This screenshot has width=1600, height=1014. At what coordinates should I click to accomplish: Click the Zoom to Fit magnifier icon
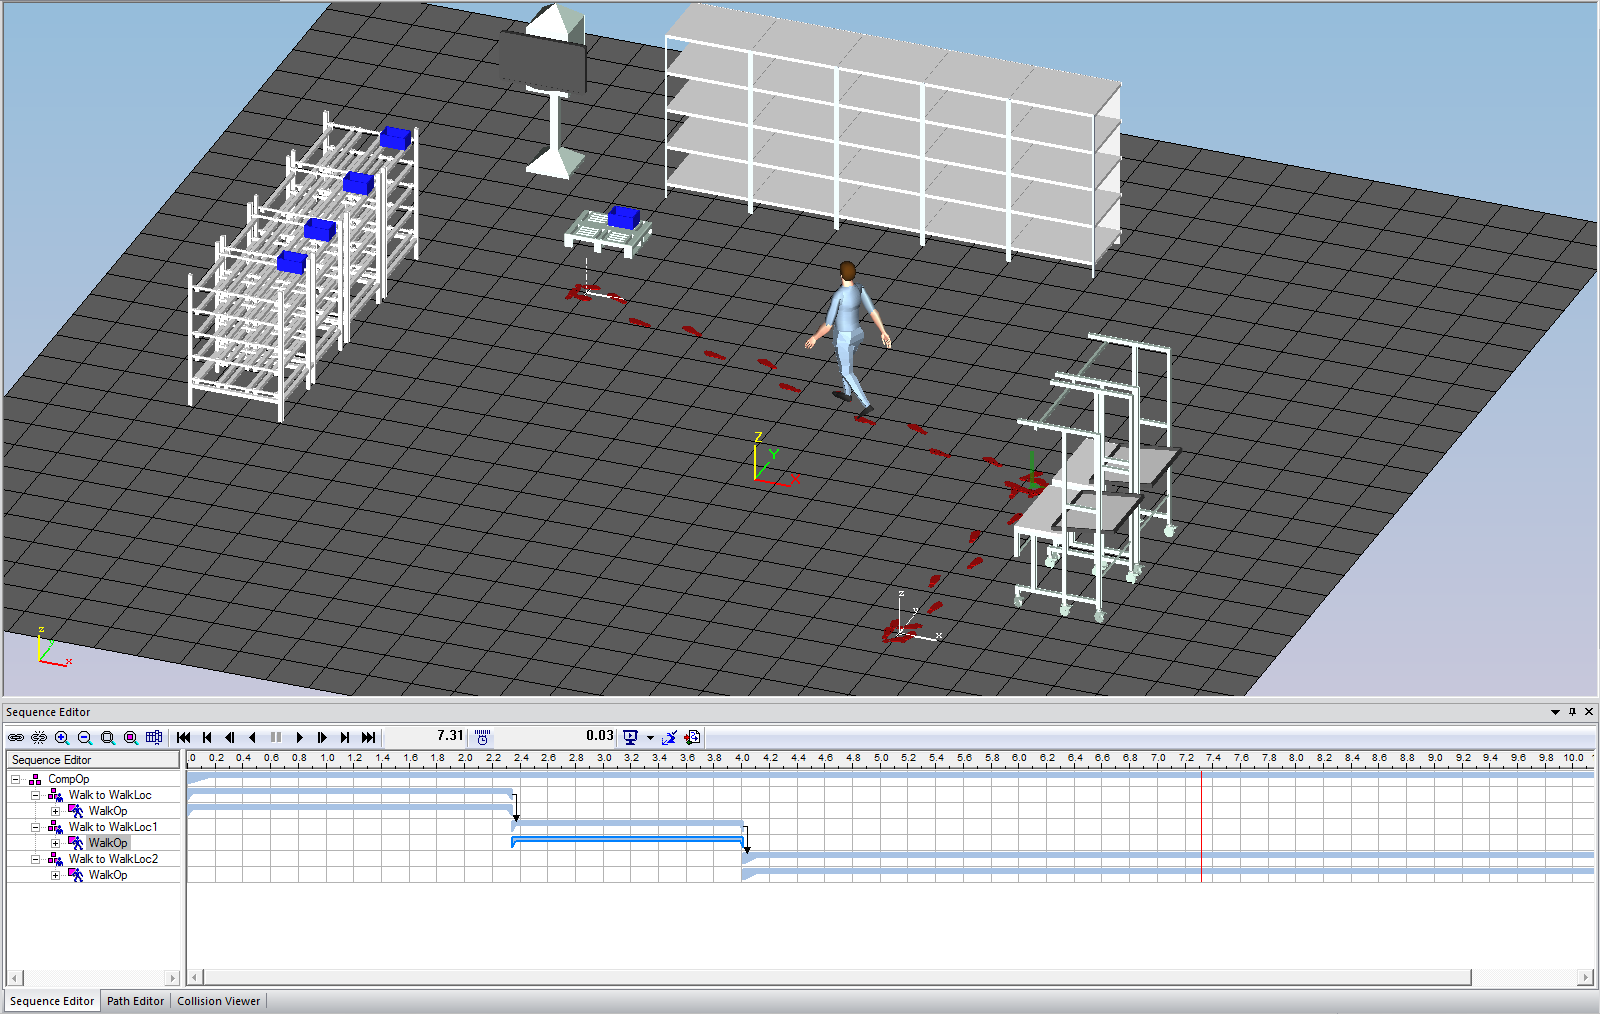click(108, 738)
